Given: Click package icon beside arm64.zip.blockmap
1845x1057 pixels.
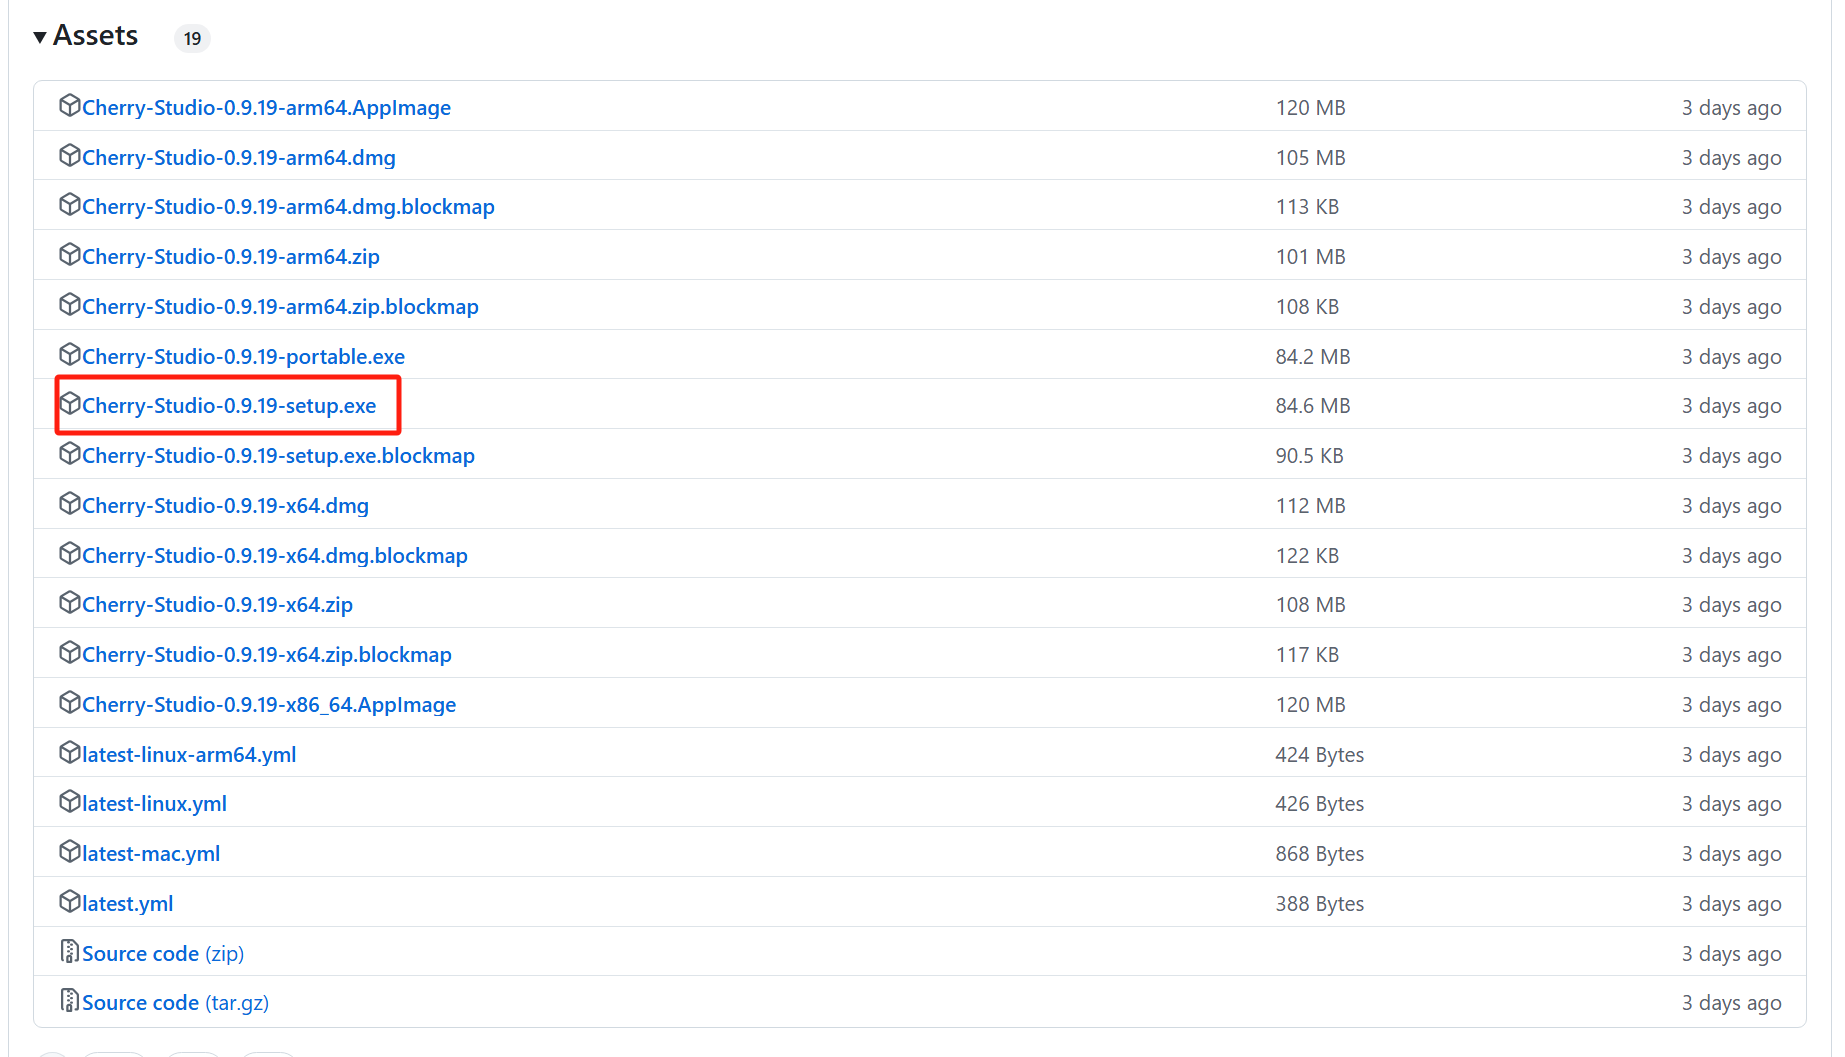Looking at the screenshot, I should tap(69, 304).
